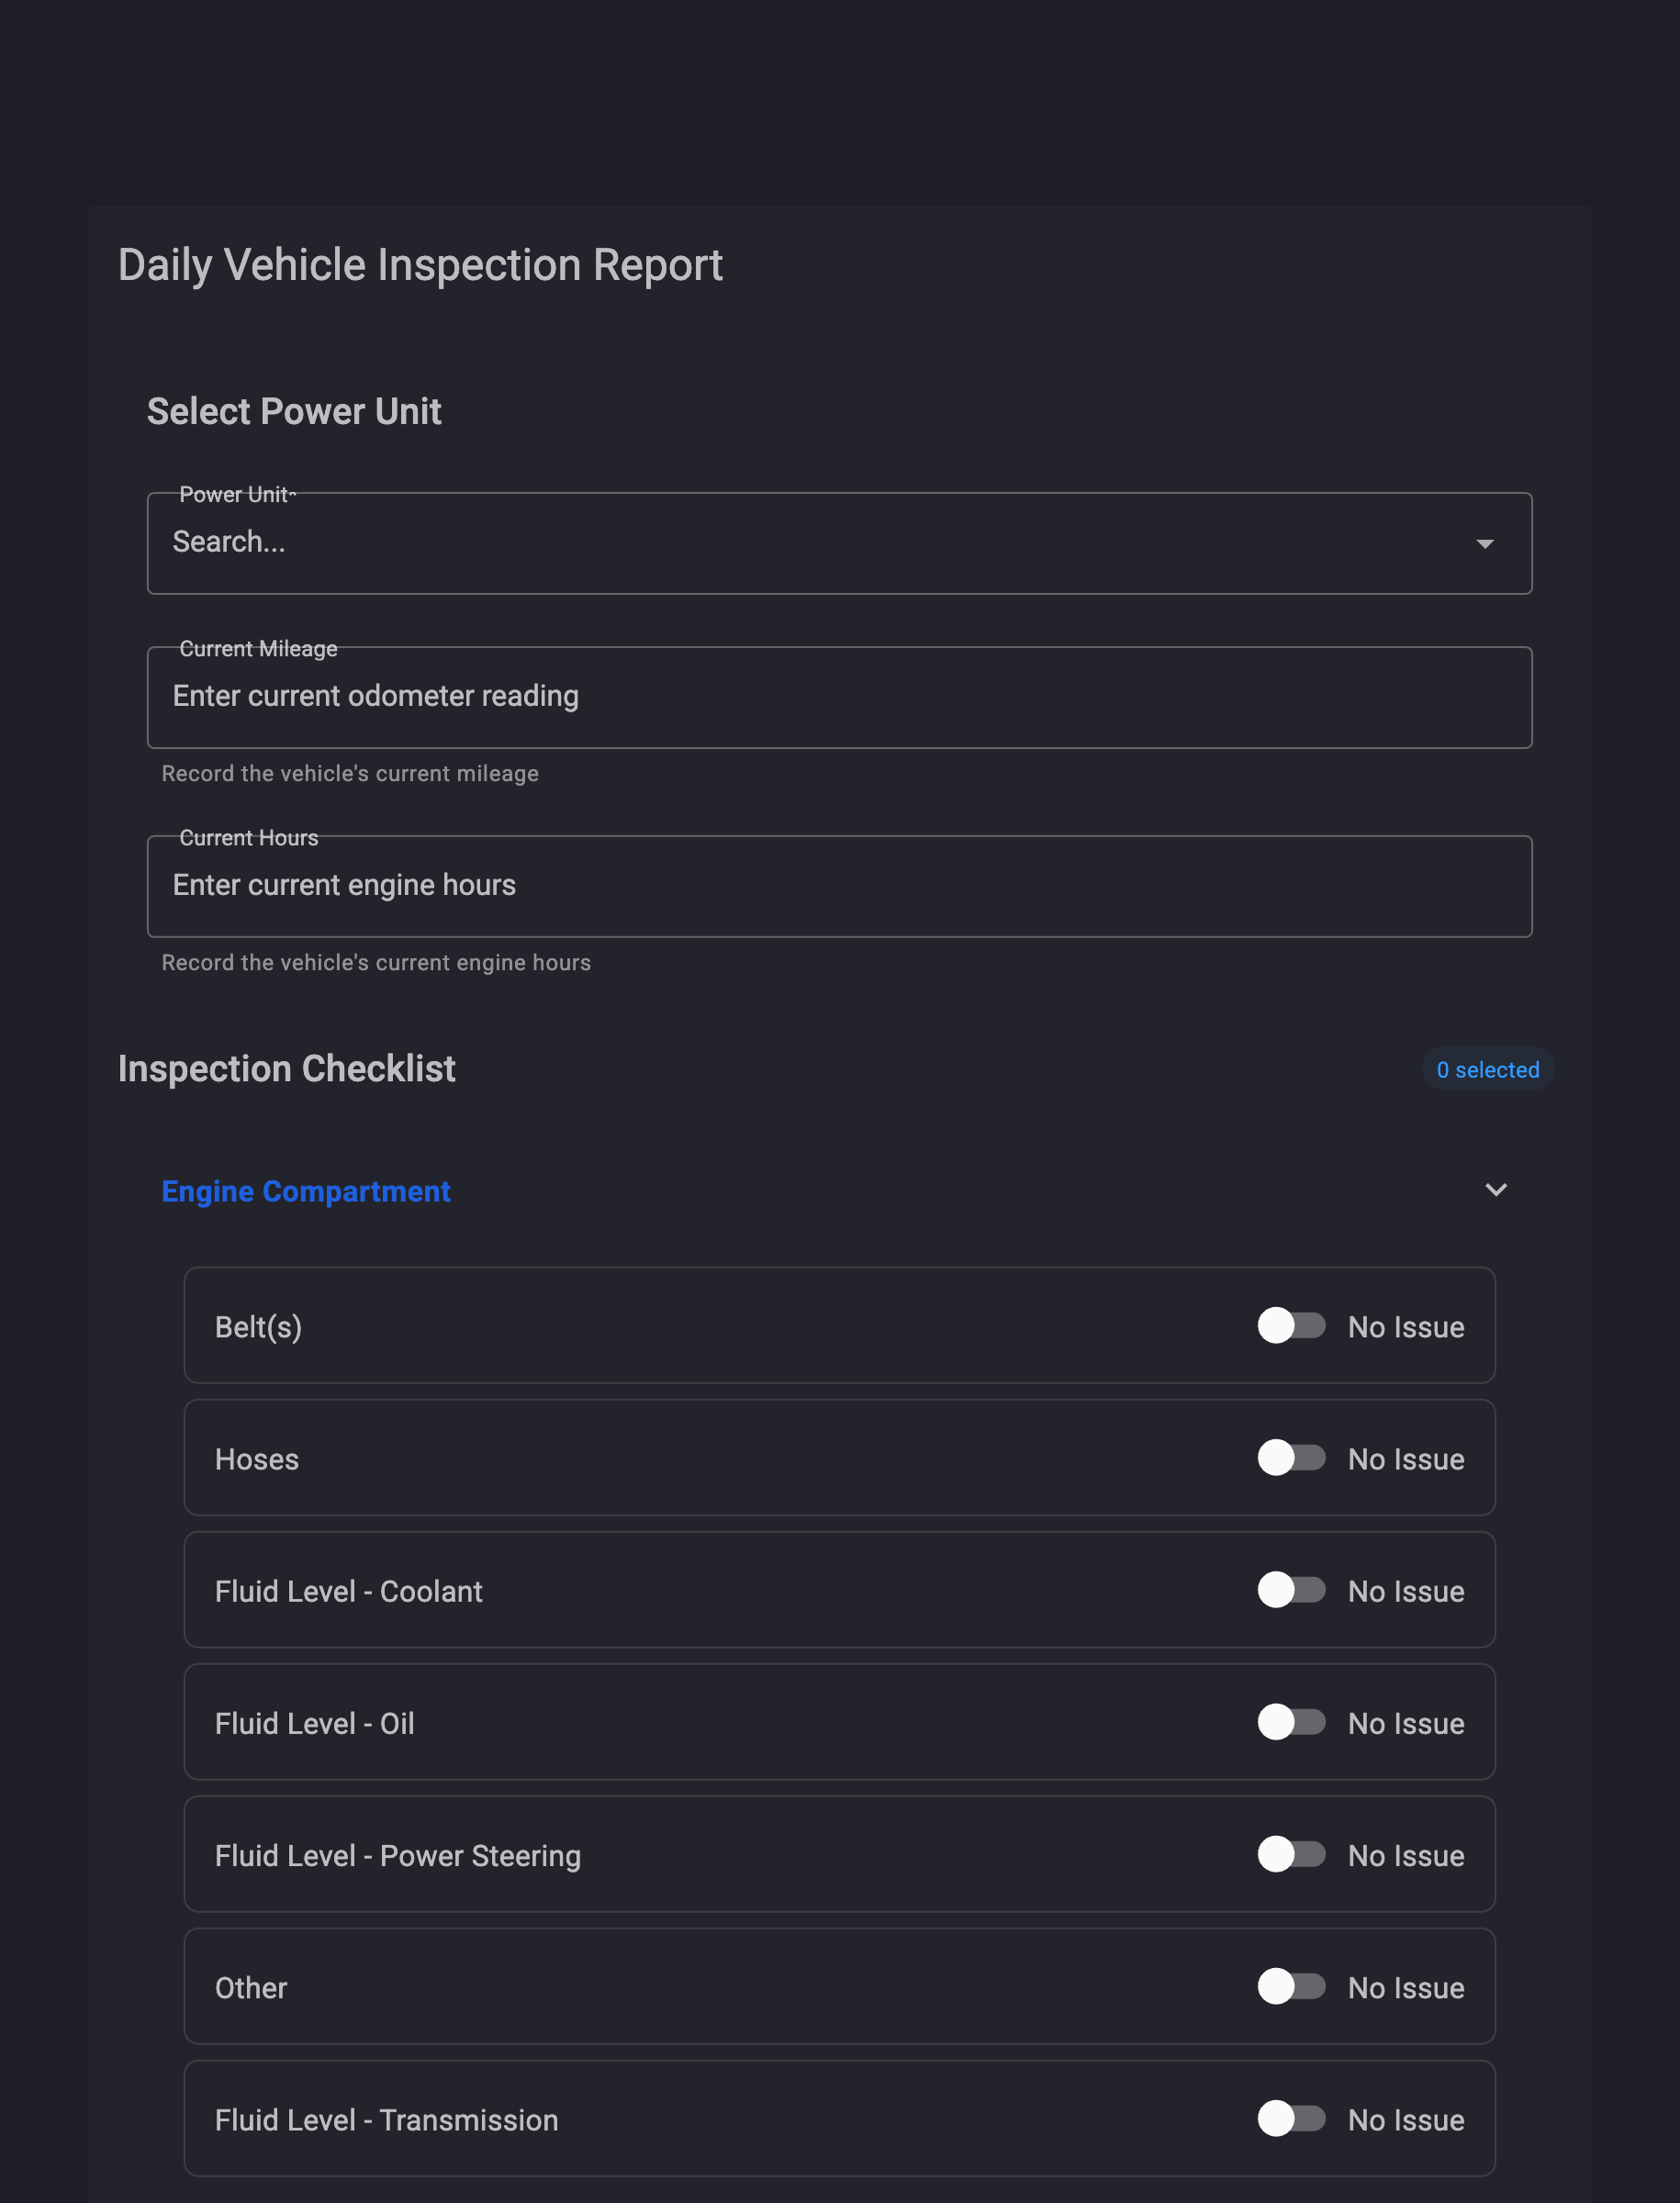Viewport: 1680px width, 2203px height.
Task: Toggle the Fluid Level - Oil switch
Action: 1292,1722
